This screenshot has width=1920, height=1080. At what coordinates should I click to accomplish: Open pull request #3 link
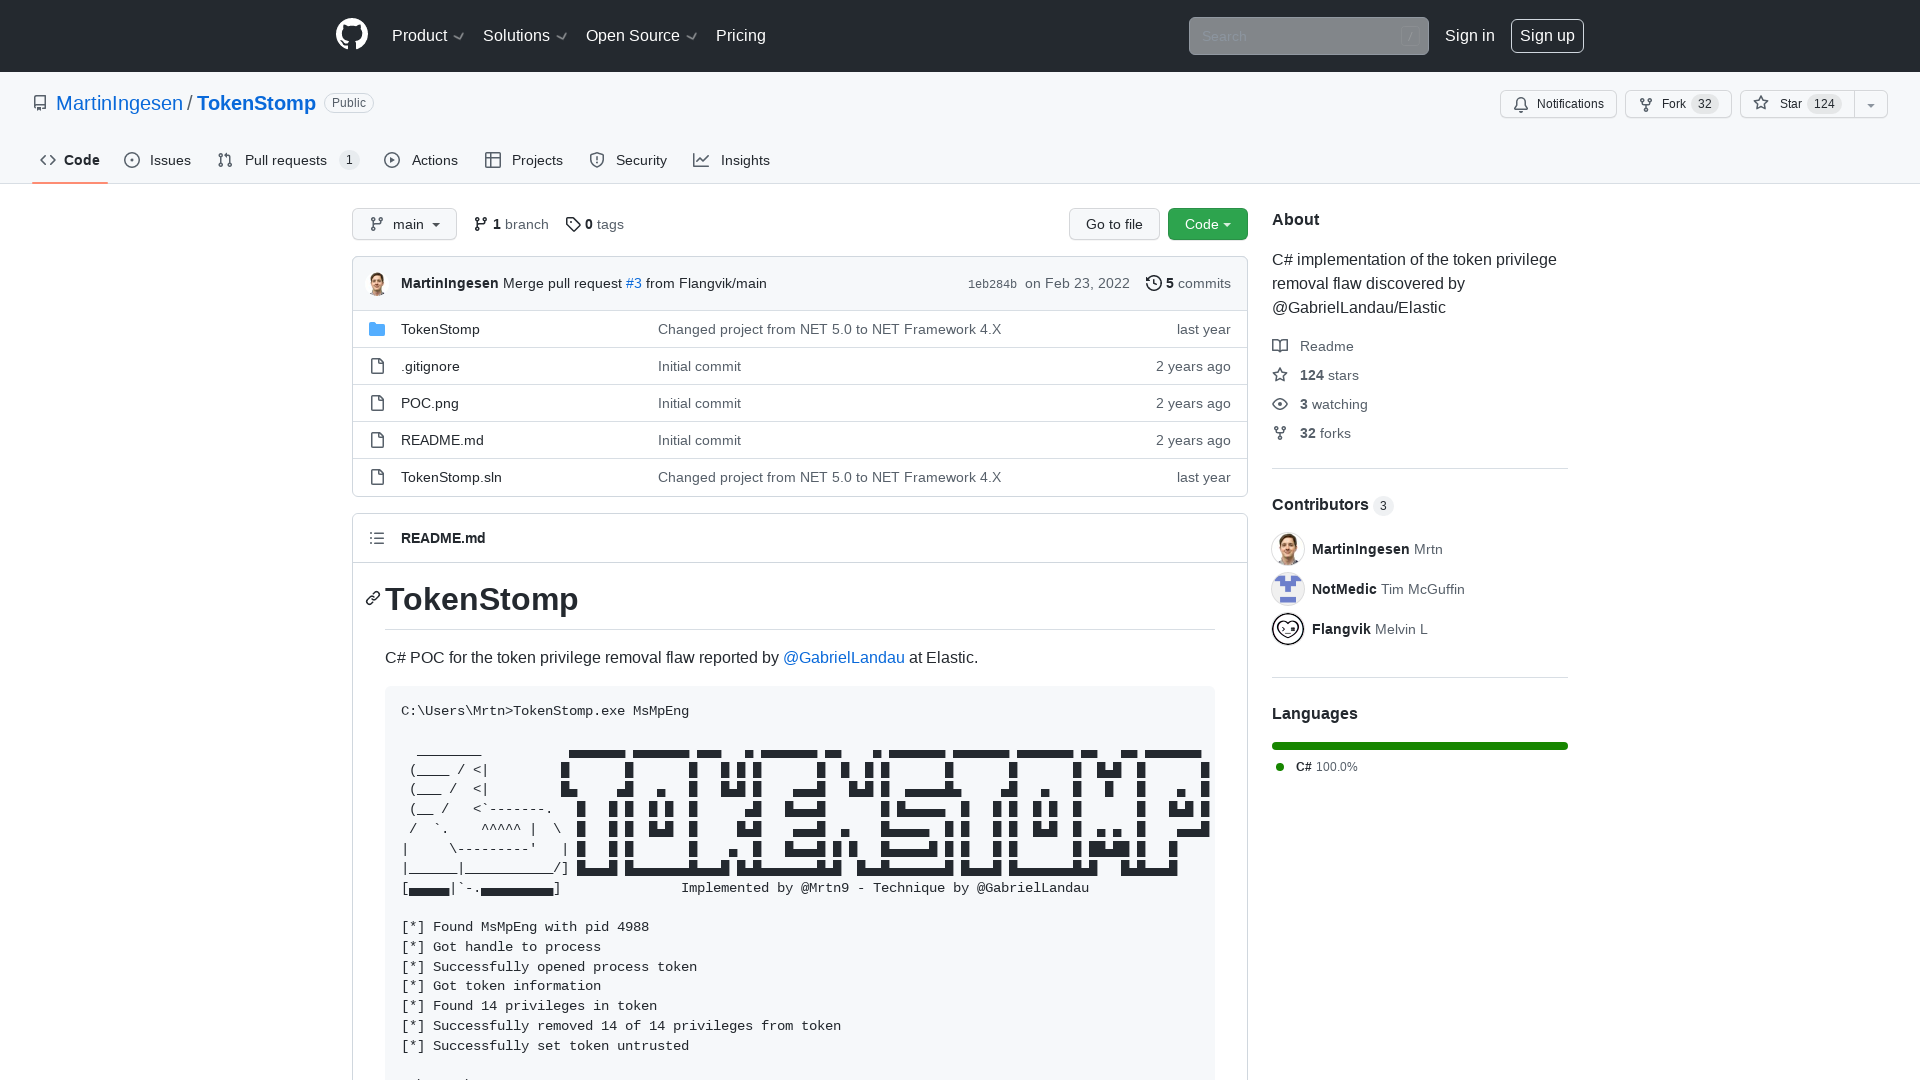tap(634, 283)
